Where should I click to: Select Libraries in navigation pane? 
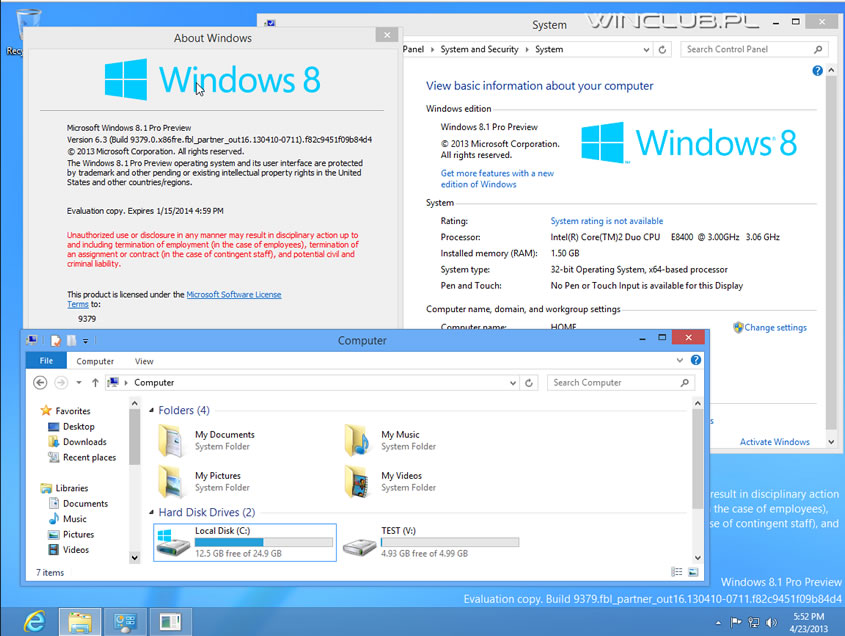64,488
